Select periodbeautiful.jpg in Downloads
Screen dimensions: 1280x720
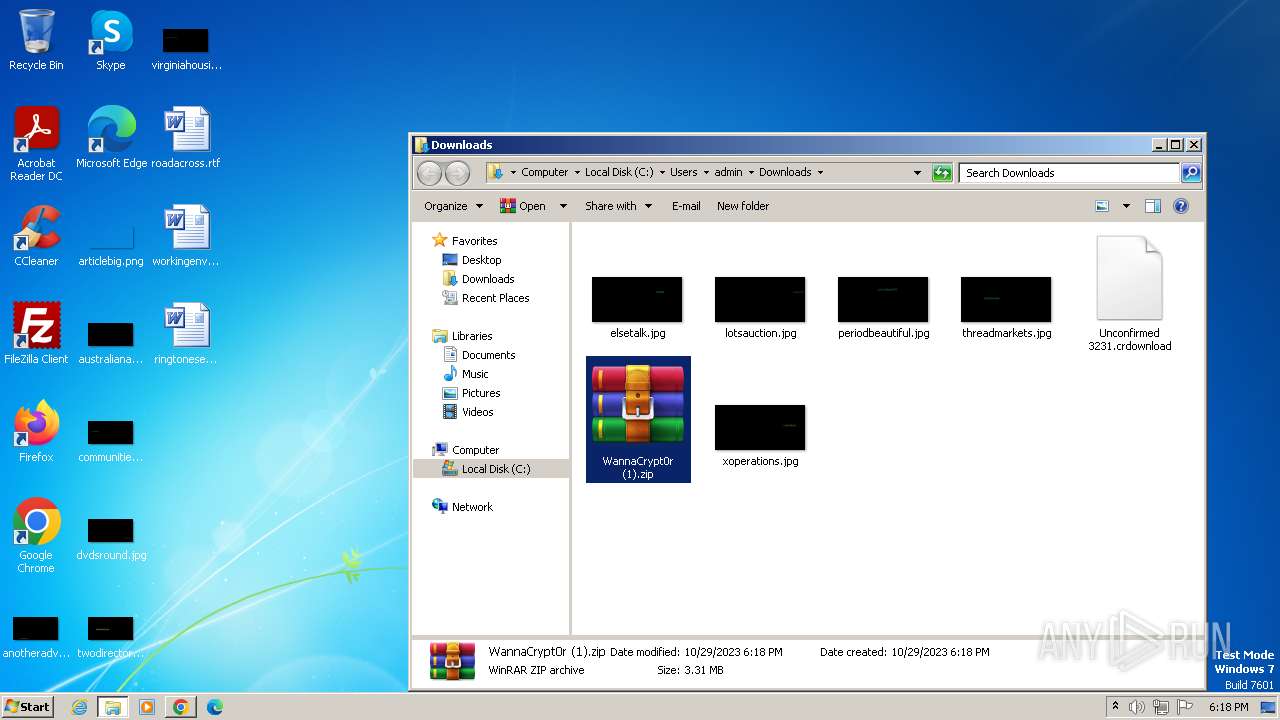coord(883,308)
